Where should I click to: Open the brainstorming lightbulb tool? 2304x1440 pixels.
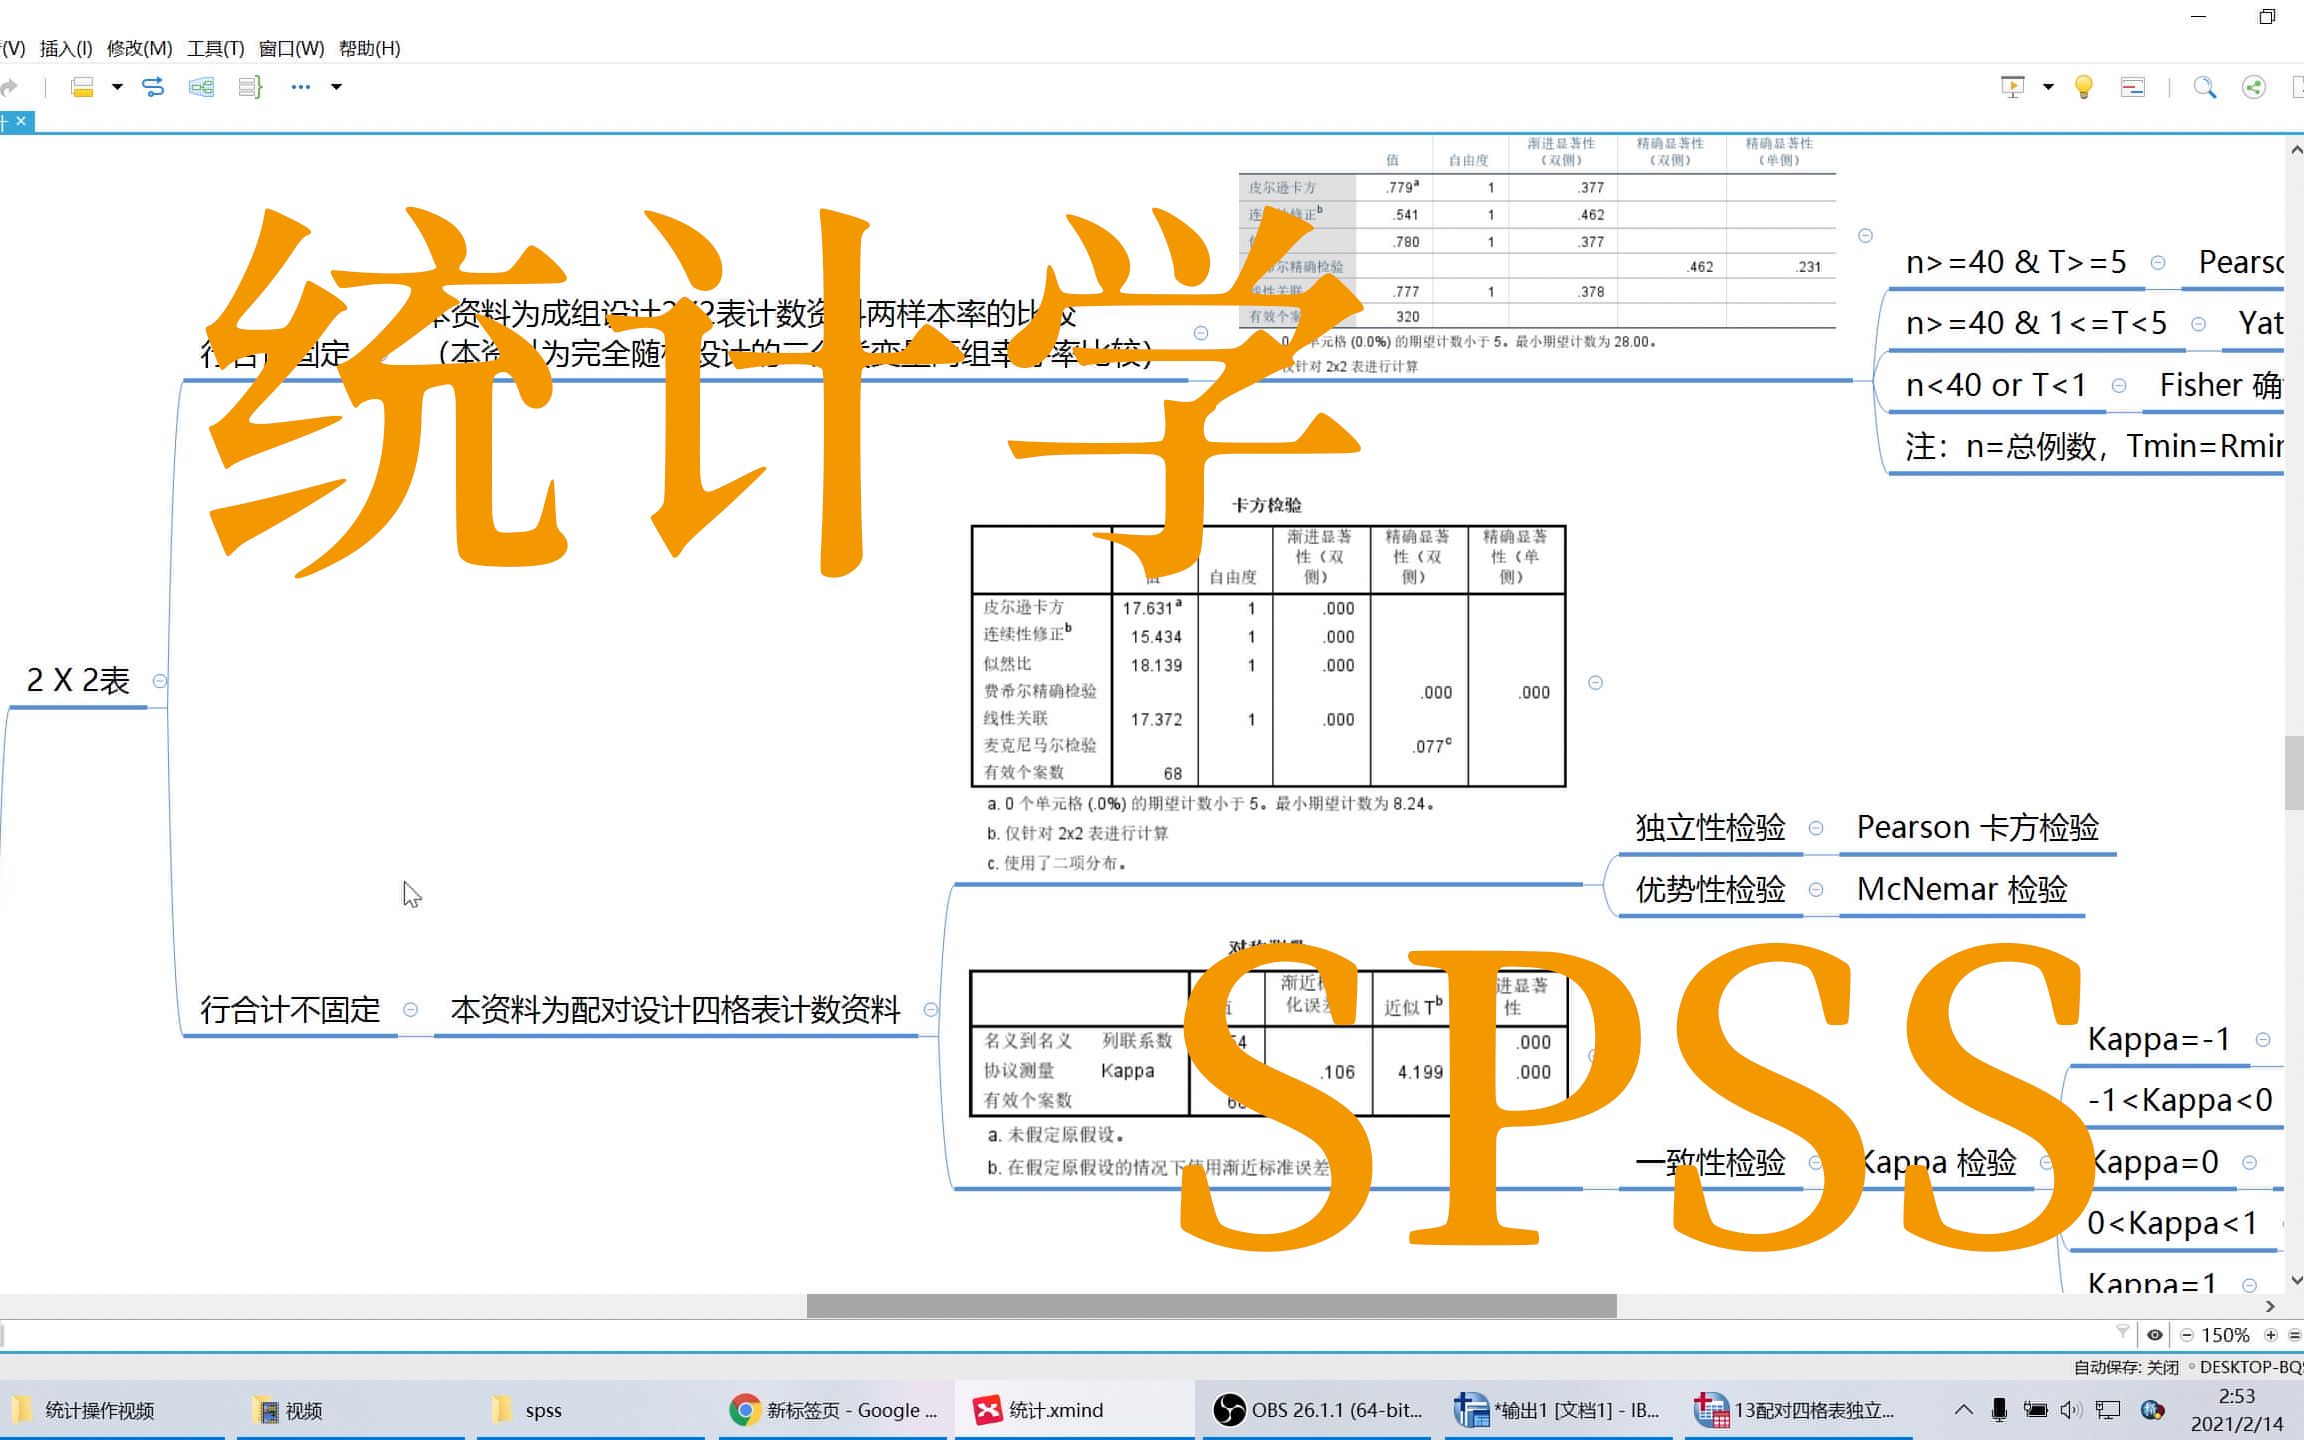point(2084,87)
